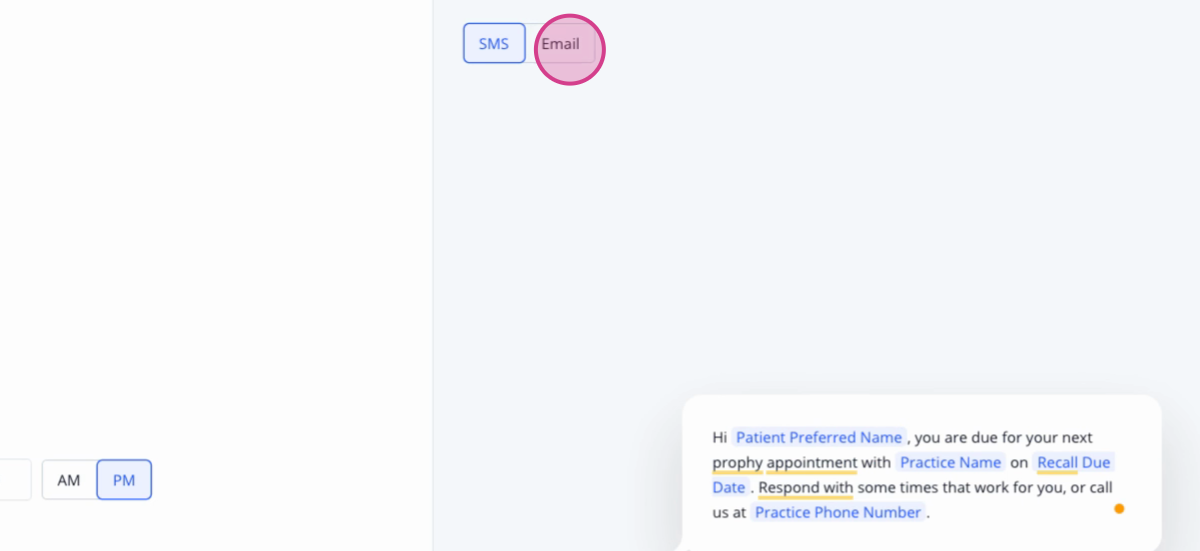Image resolution: width=1200 pixels, height=551 pixels.
Task: Click the Patient Preferred Name placeholder tag
Action: coord(819,437)
